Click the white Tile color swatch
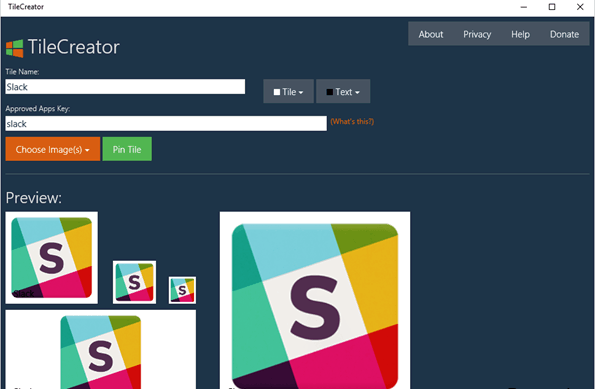 (x=277, y=92)
